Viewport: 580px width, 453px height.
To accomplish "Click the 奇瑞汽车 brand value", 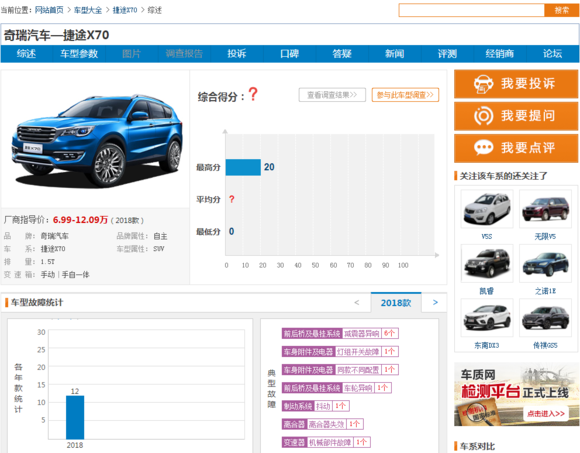I will (x=54, y=236).
